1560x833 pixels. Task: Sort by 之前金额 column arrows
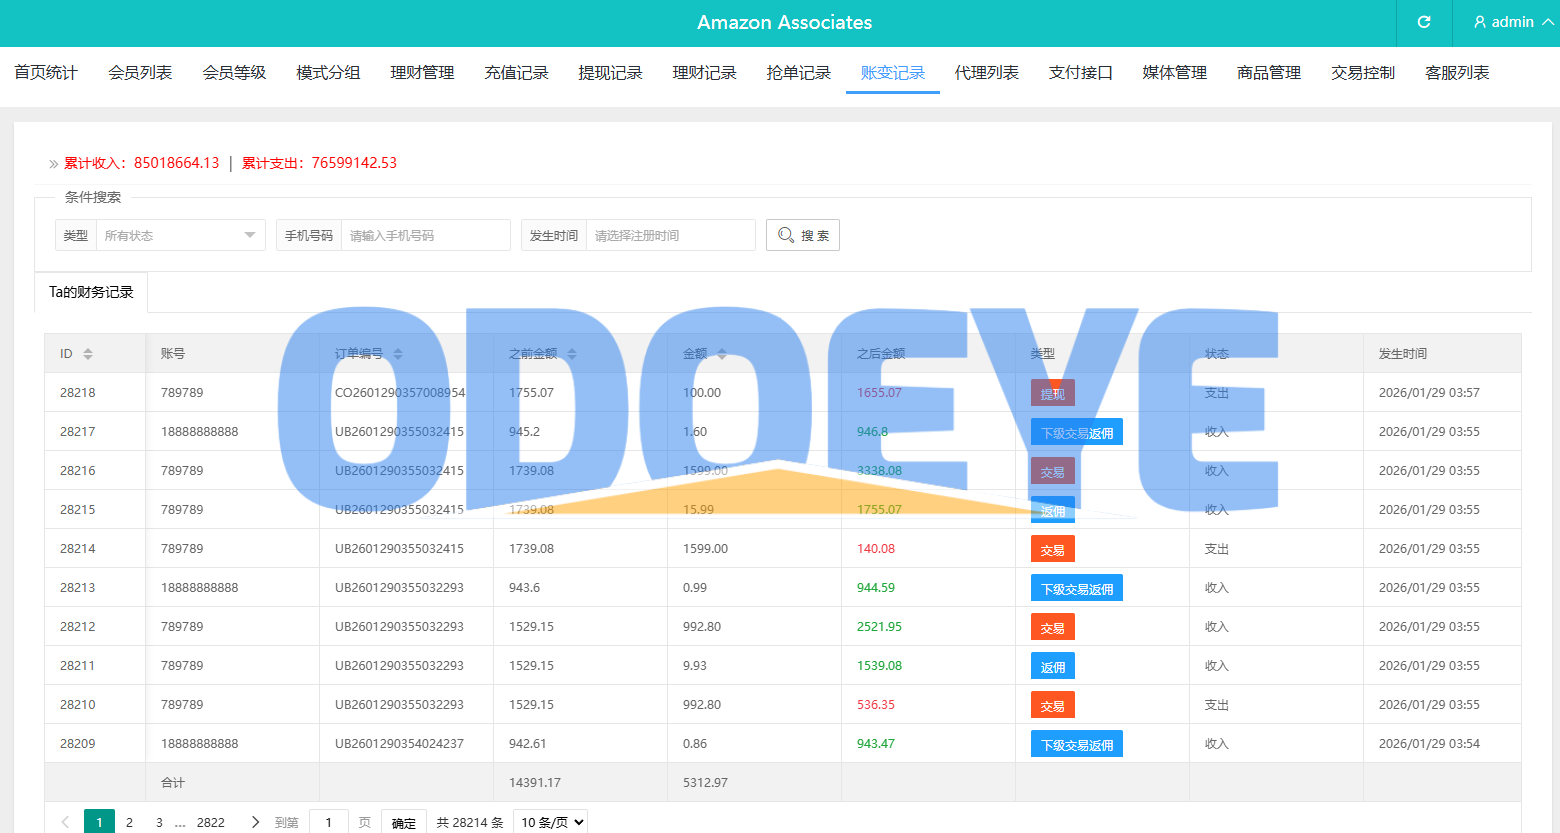572,354
